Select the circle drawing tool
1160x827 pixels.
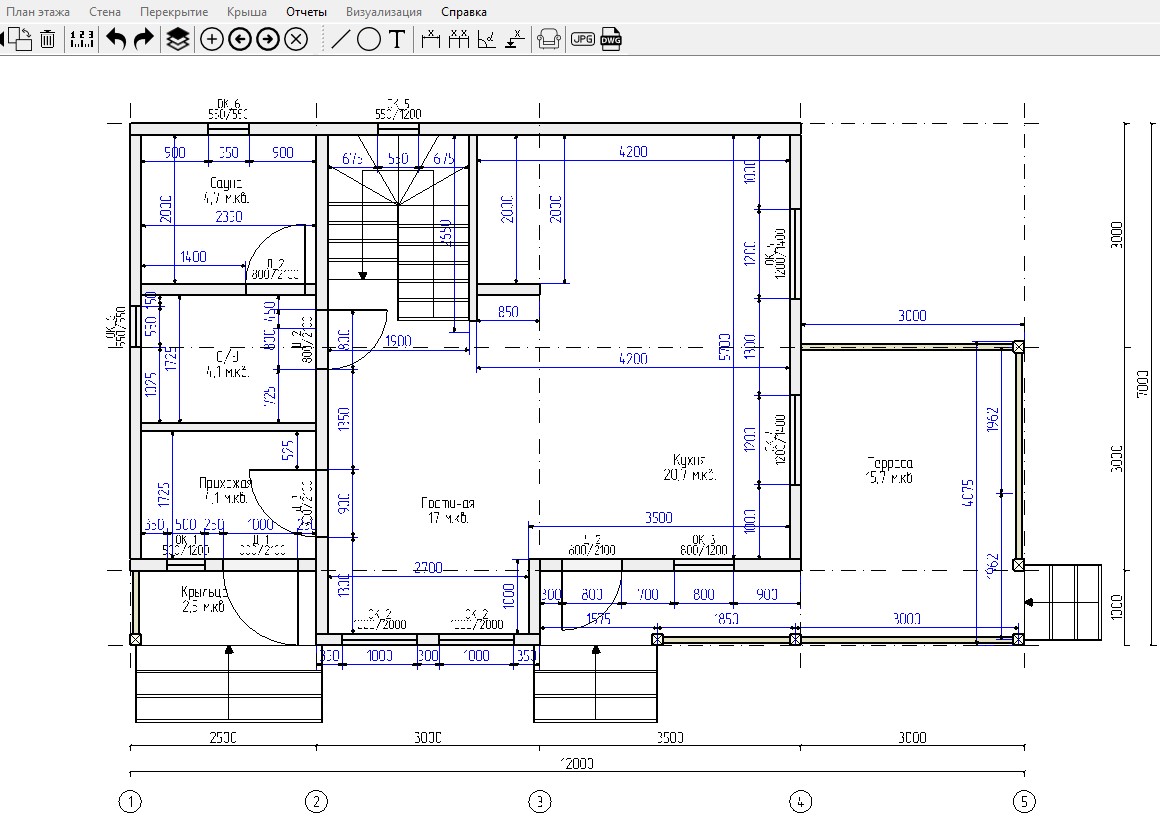(x=368, y=39)
